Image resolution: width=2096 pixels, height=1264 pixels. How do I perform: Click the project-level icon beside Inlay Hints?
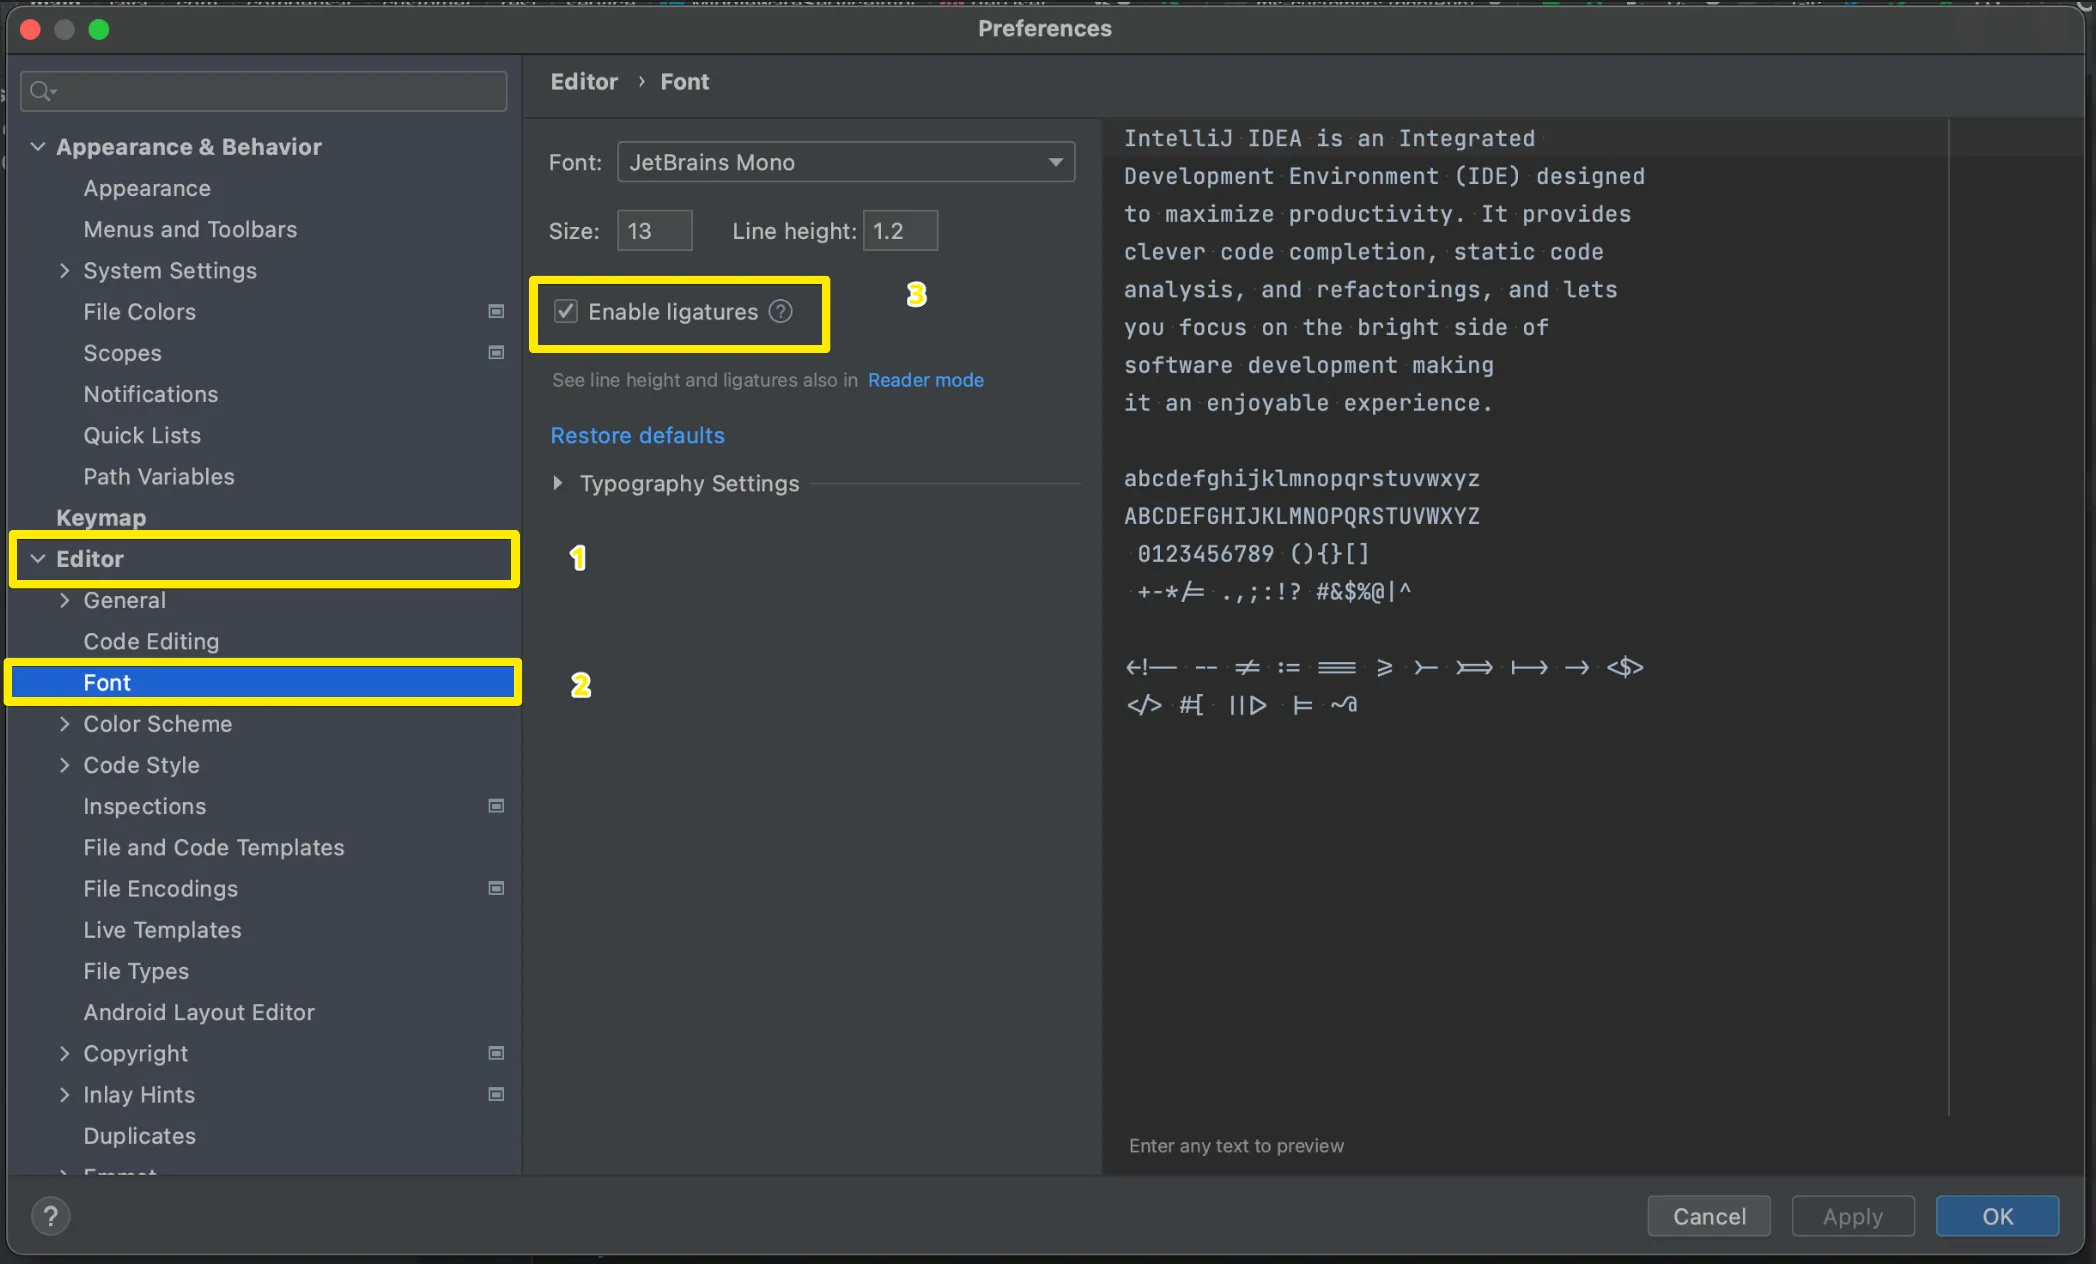tap(495, 1094)
